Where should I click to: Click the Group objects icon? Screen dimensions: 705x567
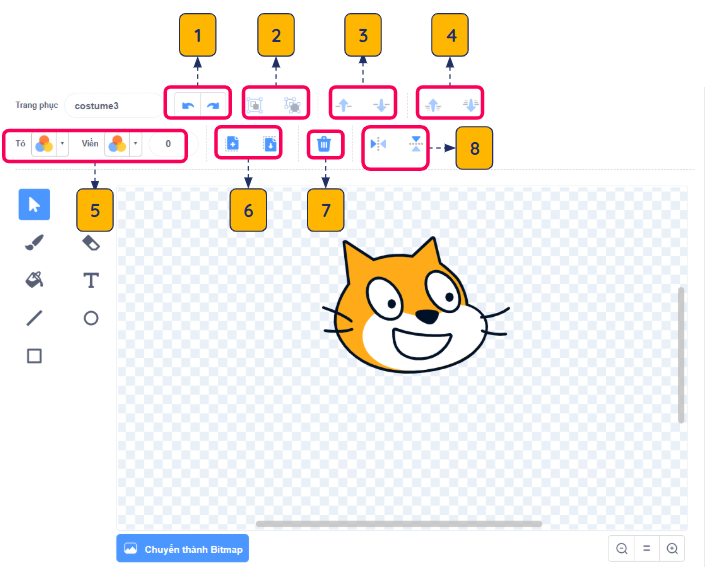coord(255,105)
